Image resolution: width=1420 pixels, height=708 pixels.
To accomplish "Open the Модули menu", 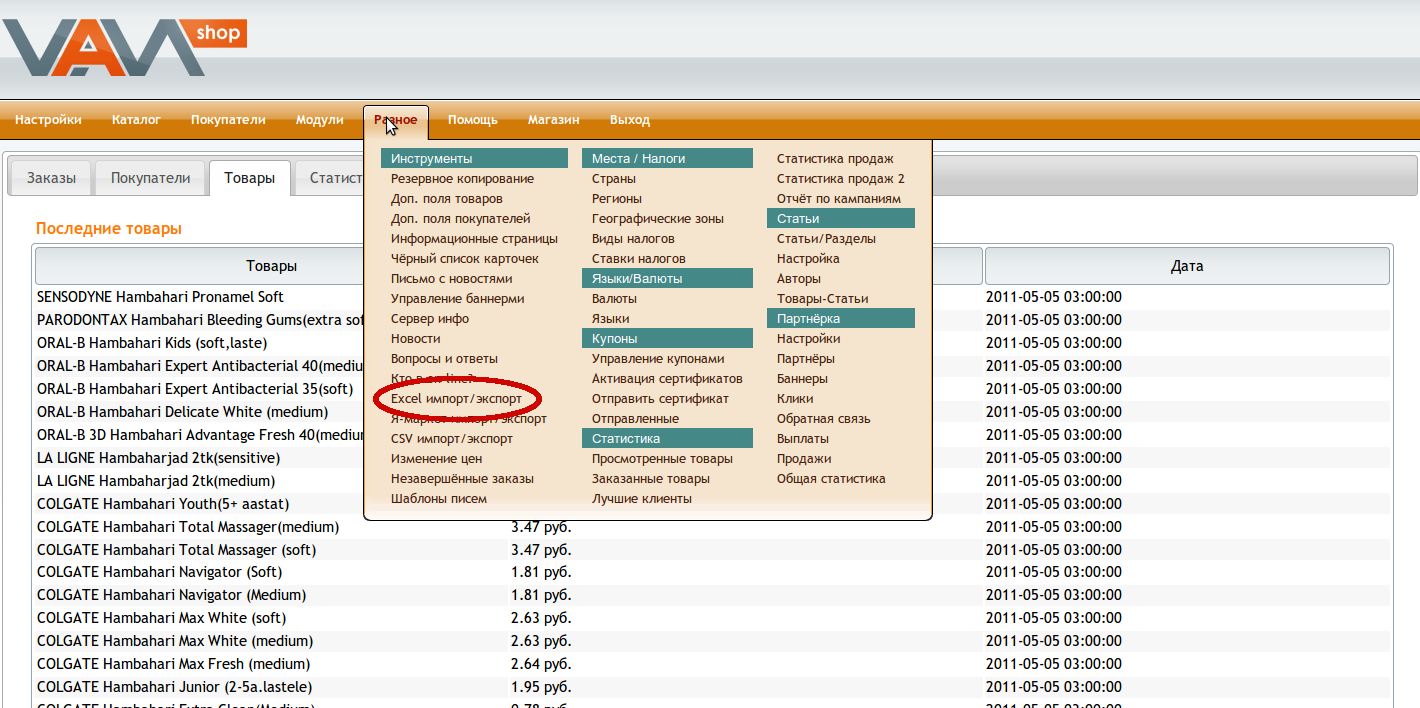I will pos(320,120).
